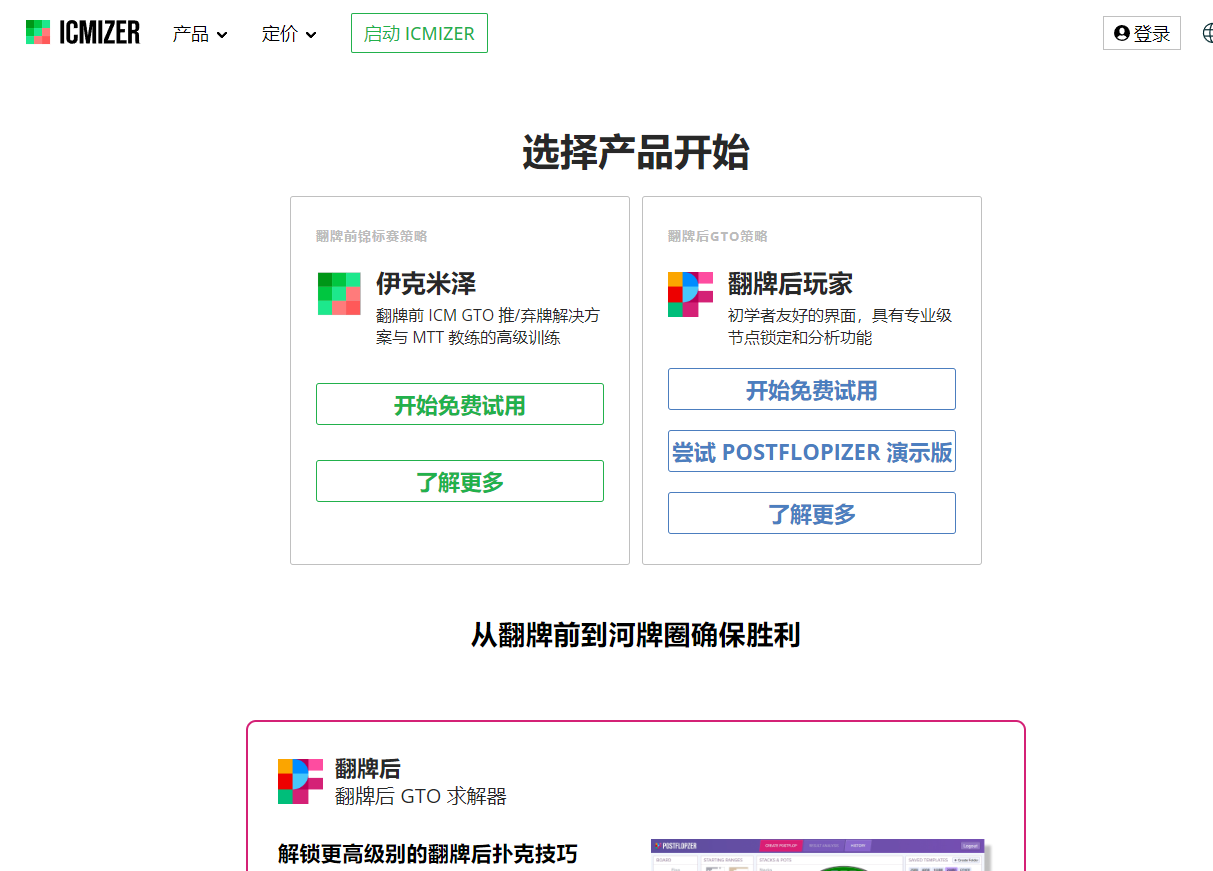Click the 翻牌后 GTO 求解器 section icon
Viewport: 1213px width, 871px height.
(x=300, y=781)
